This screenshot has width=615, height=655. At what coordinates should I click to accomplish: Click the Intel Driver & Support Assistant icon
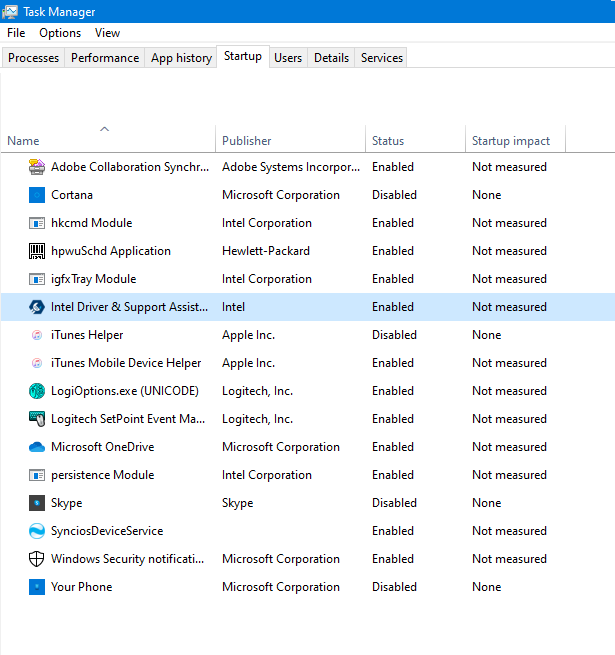37,307
